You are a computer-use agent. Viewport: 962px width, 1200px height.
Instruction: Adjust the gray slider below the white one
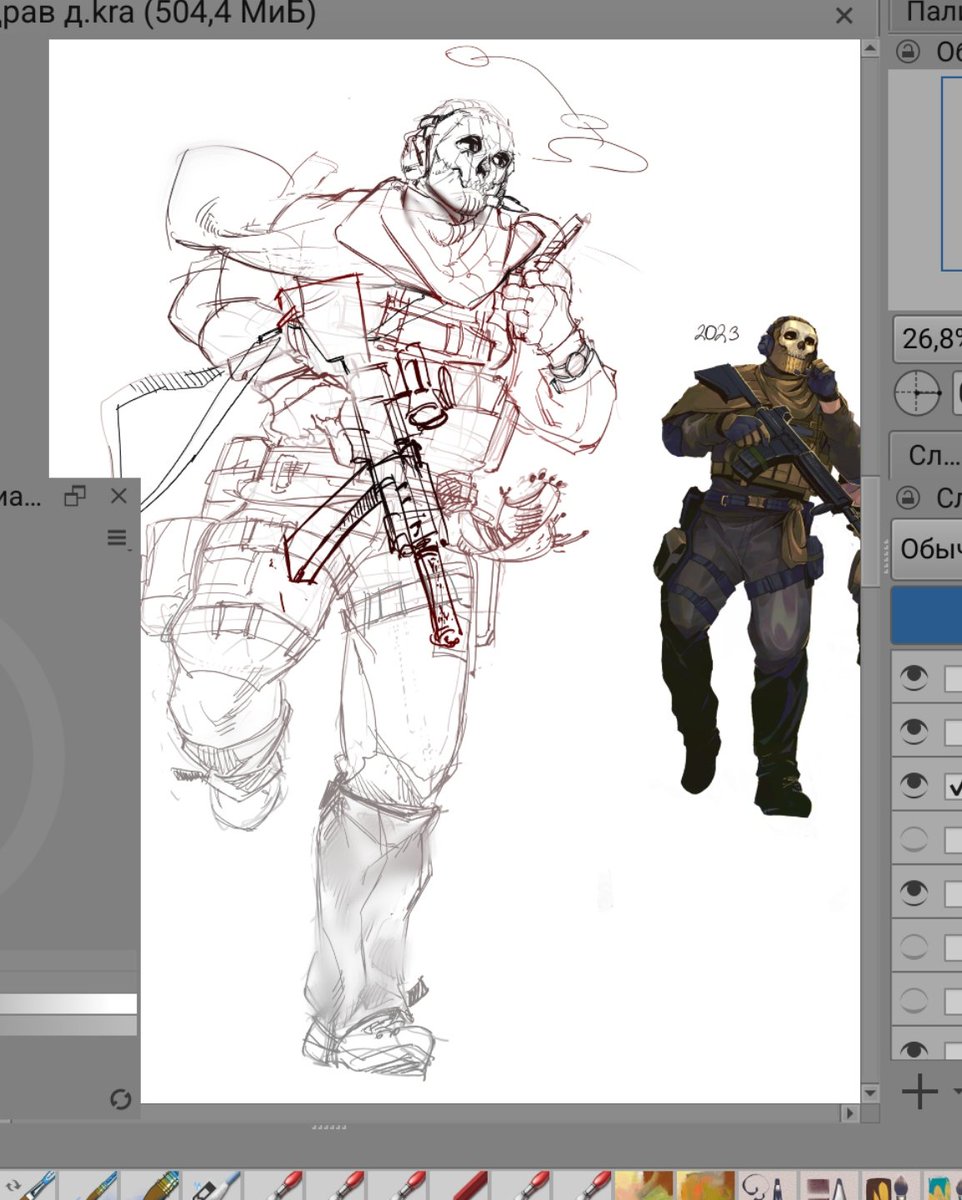(68, 1026)
